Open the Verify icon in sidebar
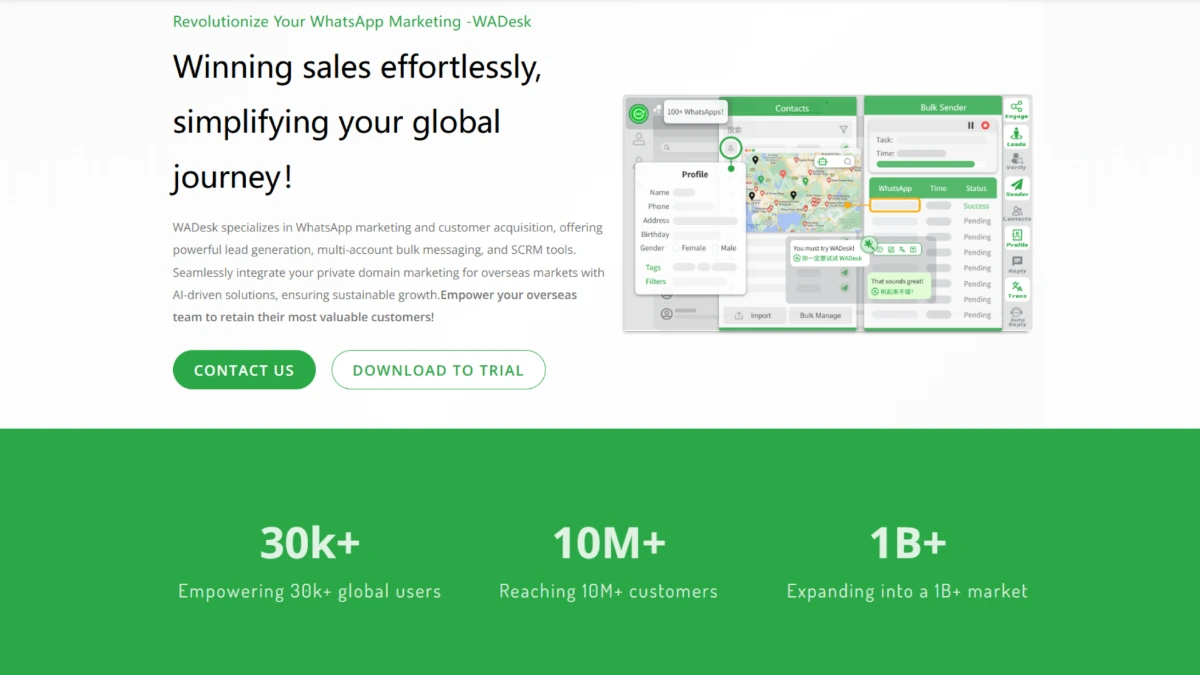This screenshot has width=1200, height=675. tap(1016, 160)
